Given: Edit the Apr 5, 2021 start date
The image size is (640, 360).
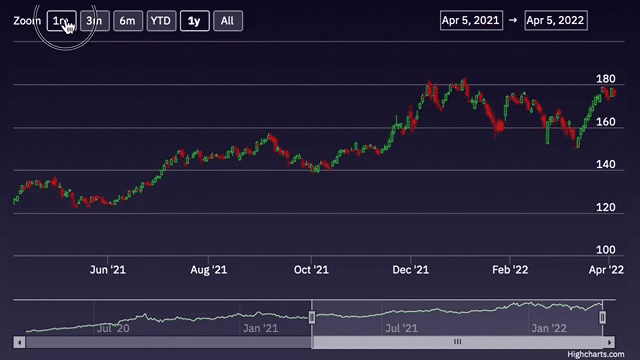Looking at the screenshot, I should click(x=471, y=20).
